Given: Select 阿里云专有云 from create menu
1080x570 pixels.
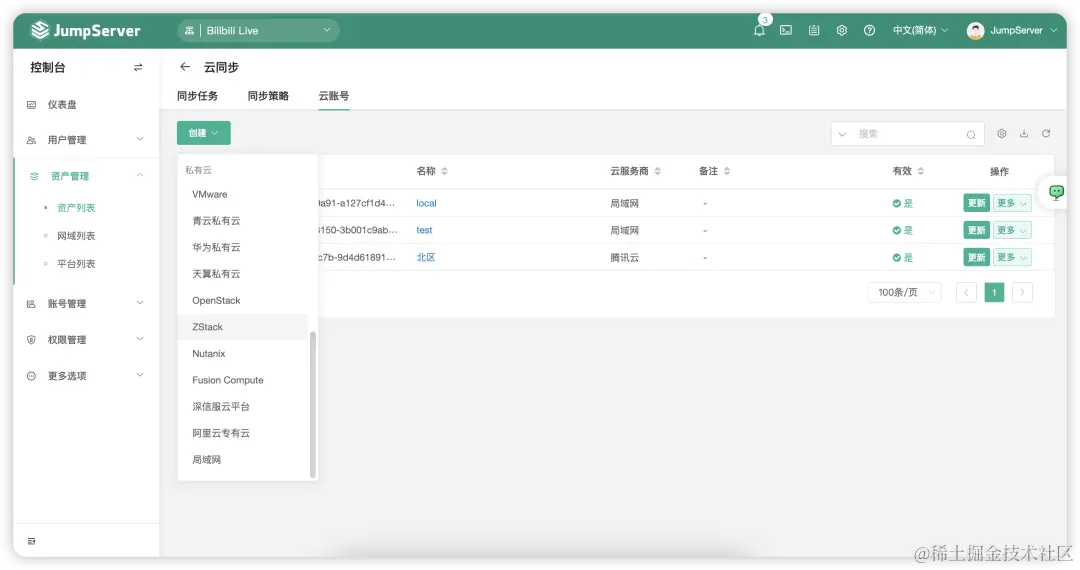Looking at the screenshot, I should point(243,433).
